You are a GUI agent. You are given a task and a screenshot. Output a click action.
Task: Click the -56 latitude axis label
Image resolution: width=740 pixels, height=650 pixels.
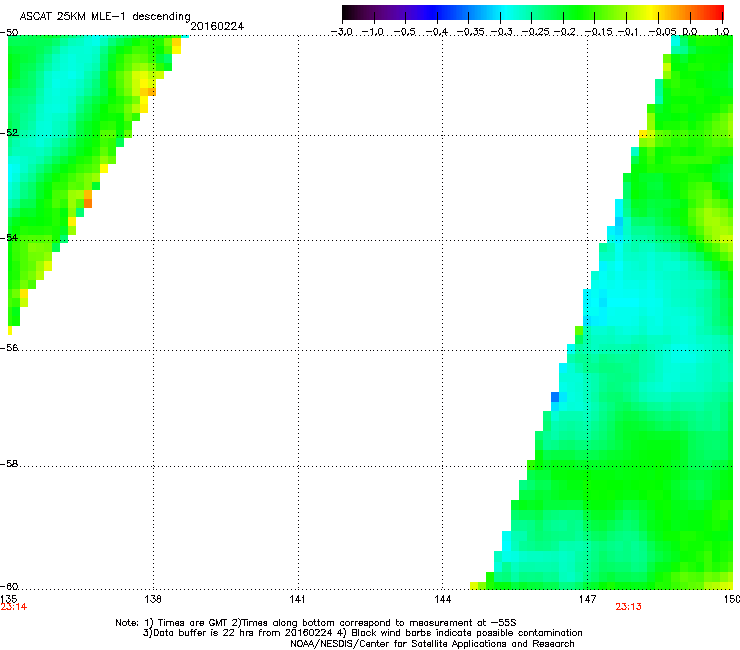tap(9, 347)
